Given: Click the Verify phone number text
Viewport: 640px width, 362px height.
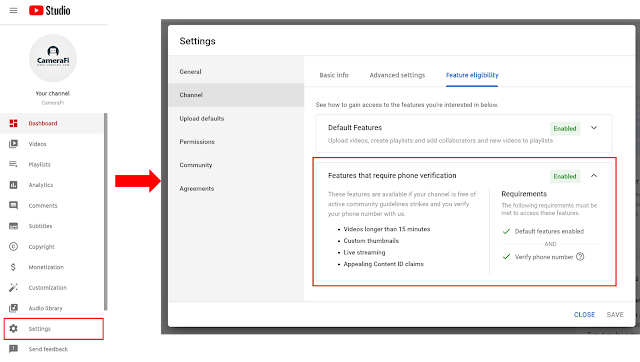Looking at the screenshot, I should click(x=544, y=257).
